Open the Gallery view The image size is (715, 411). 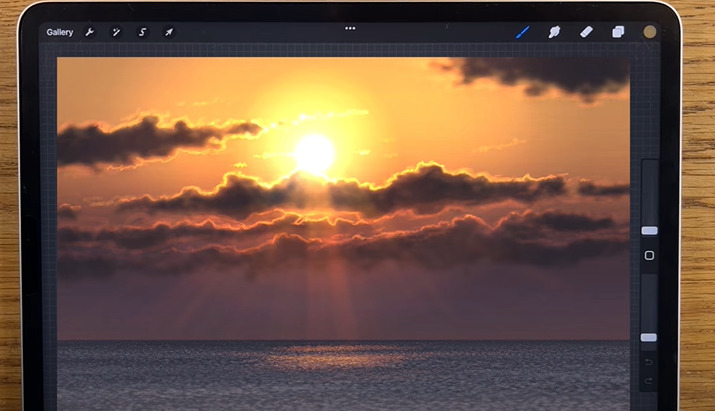pyautogui.click(x=59, y=32)
